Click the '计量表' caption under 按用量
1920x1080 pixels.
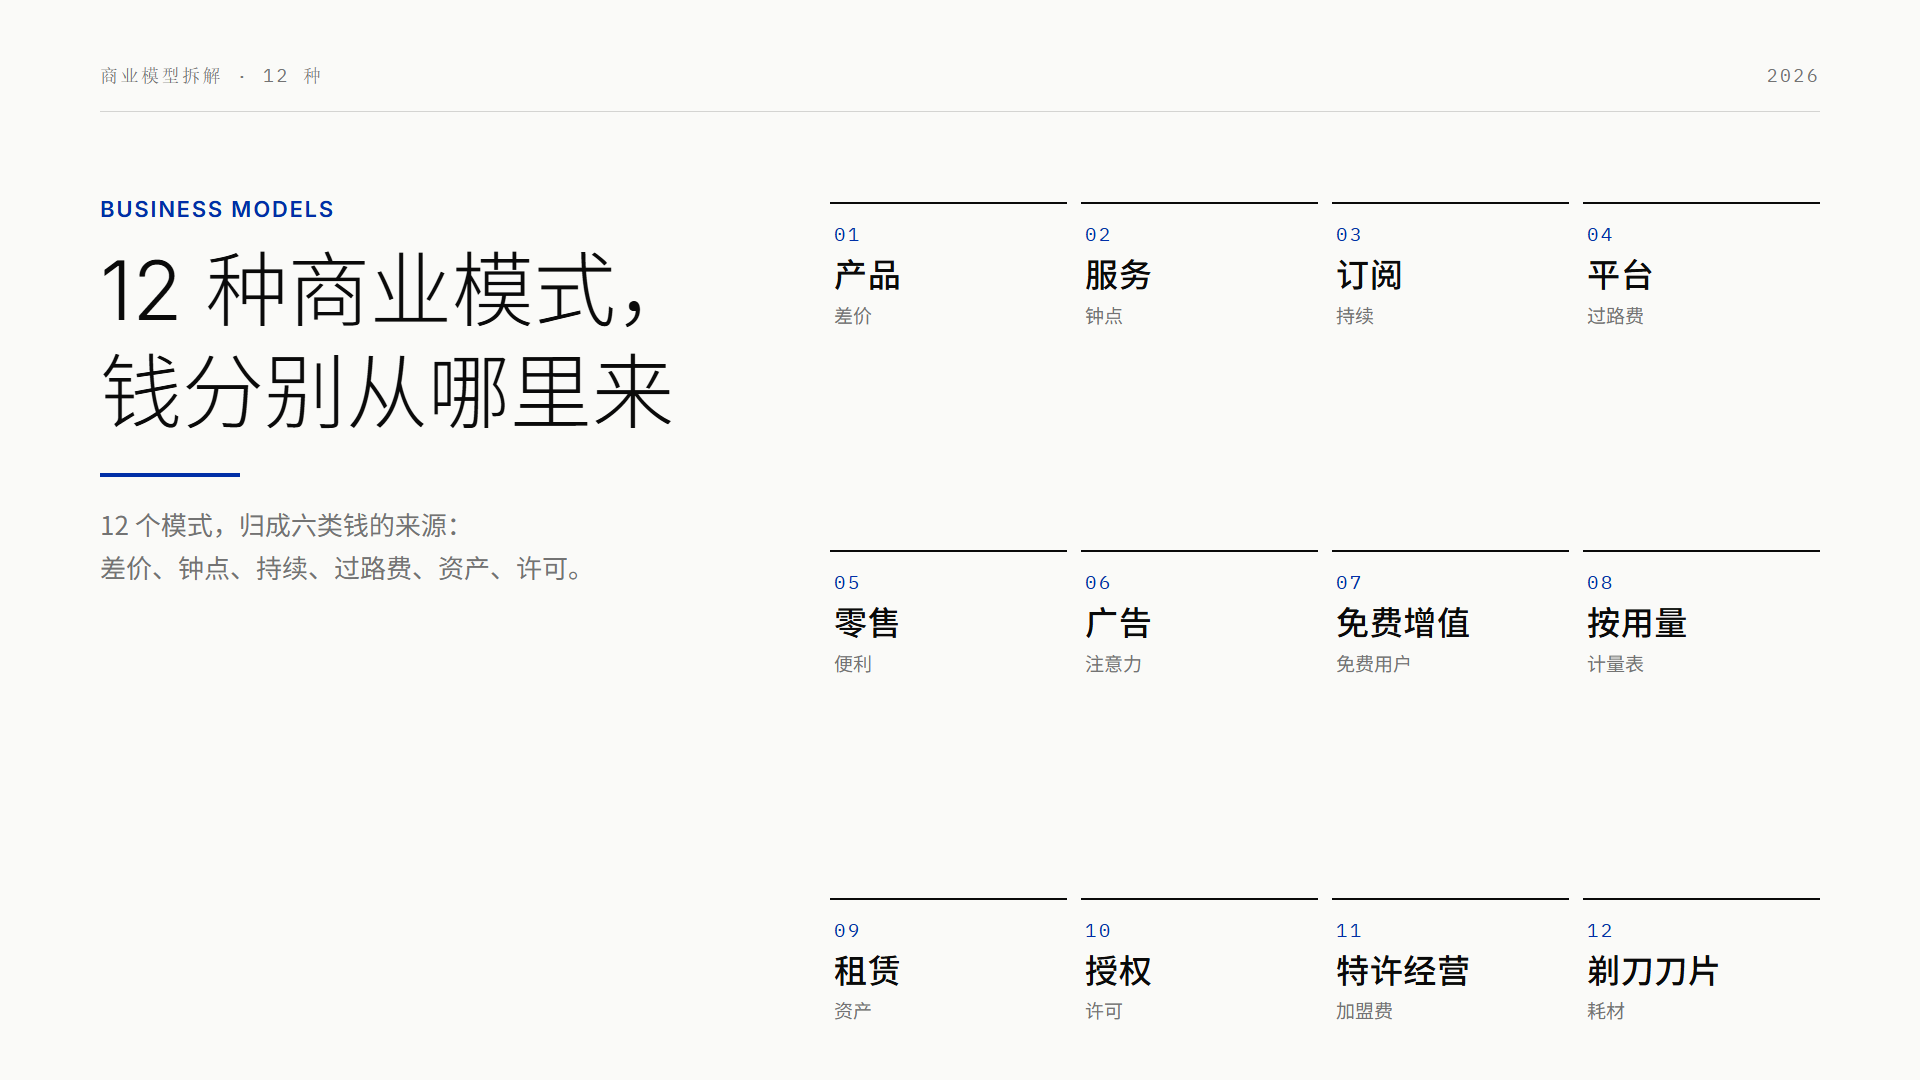[x=1615, y=664]
